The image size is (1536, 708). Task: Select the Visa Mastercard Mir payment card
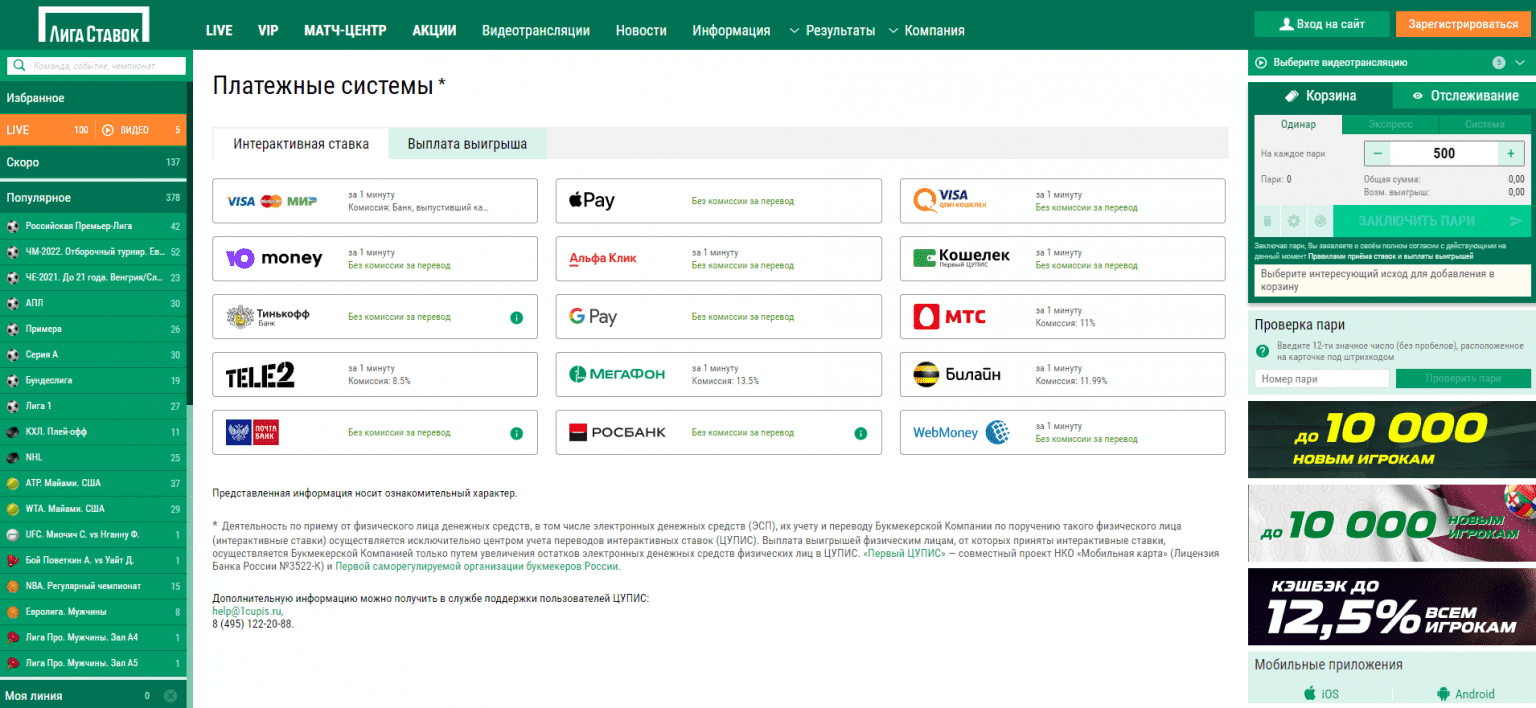tap(375, 201)
